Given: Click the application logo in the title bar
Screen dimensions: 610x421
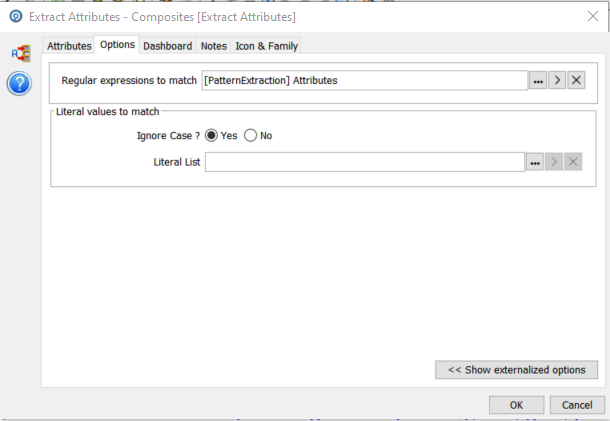Looking at the screenshot, I should point(16,17).
